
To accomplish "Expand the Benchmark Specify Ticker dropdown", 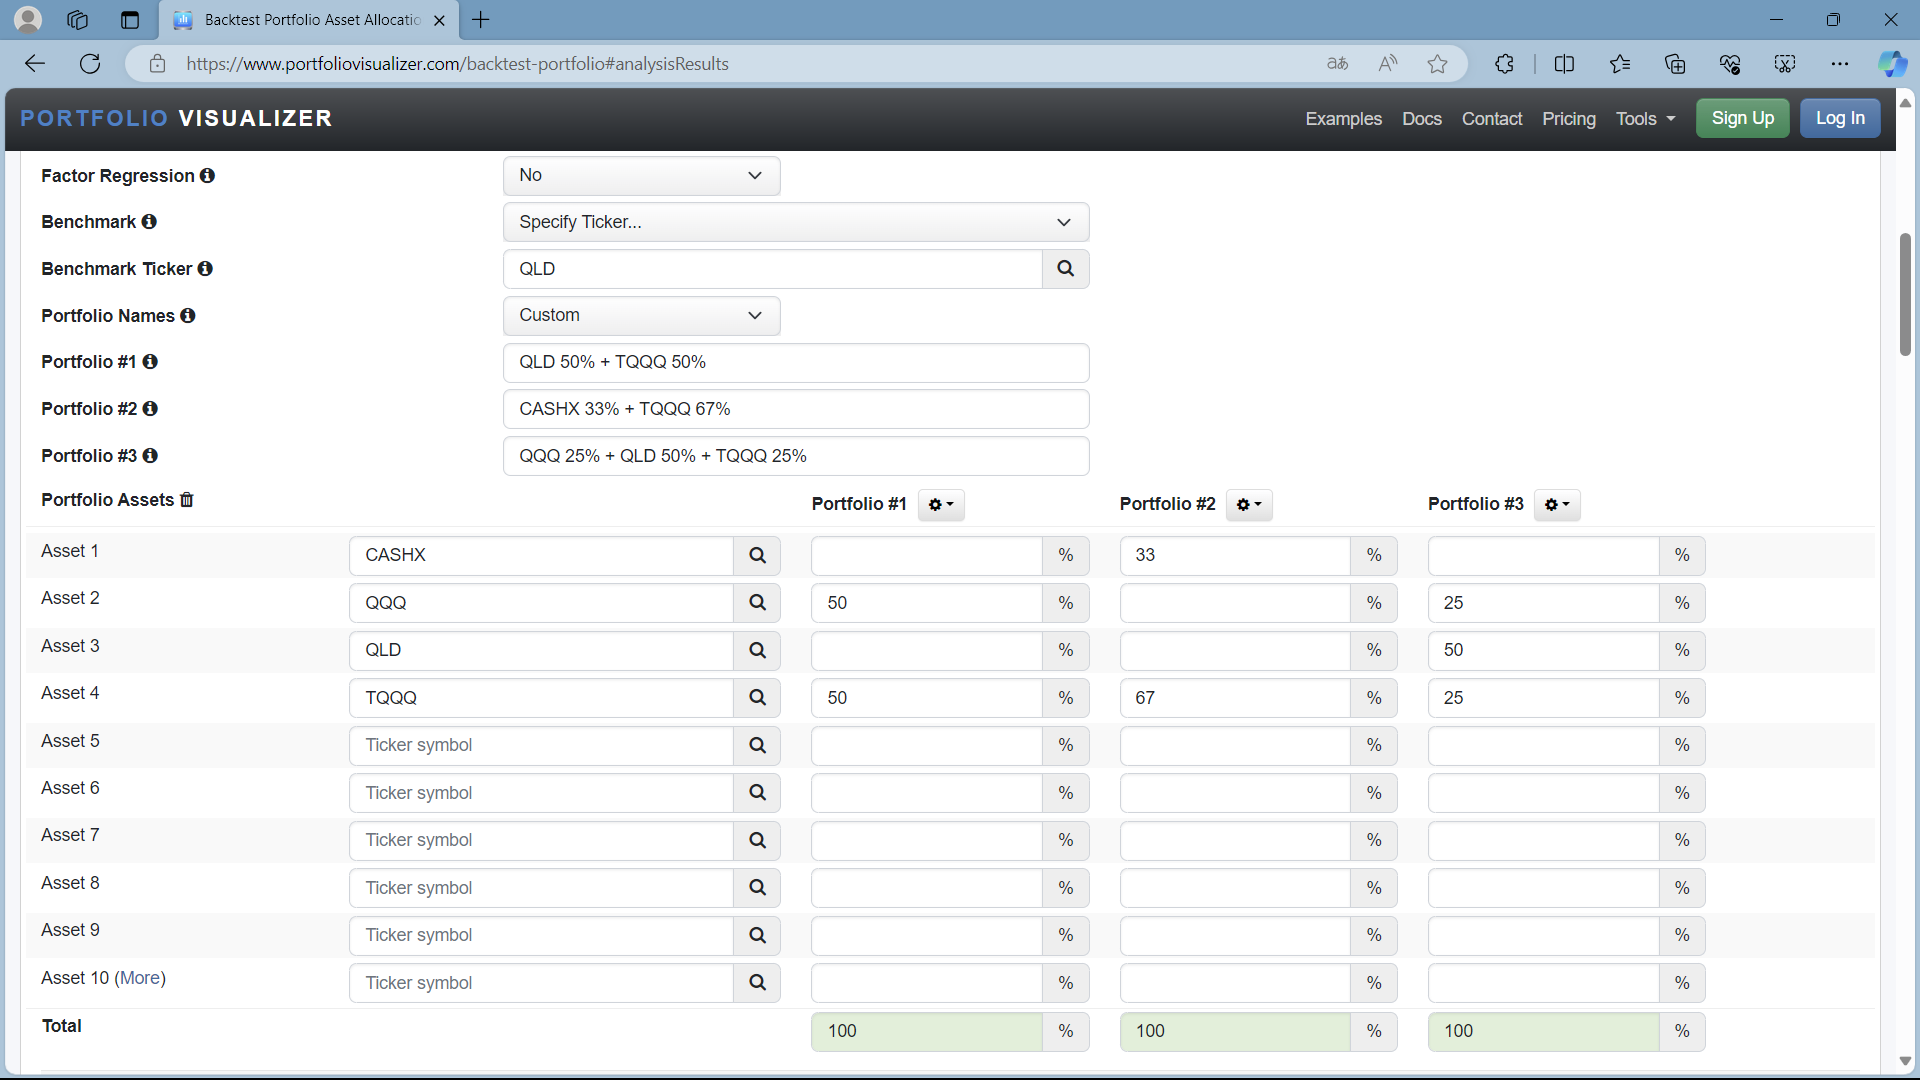I will click(x=795, y=222).
